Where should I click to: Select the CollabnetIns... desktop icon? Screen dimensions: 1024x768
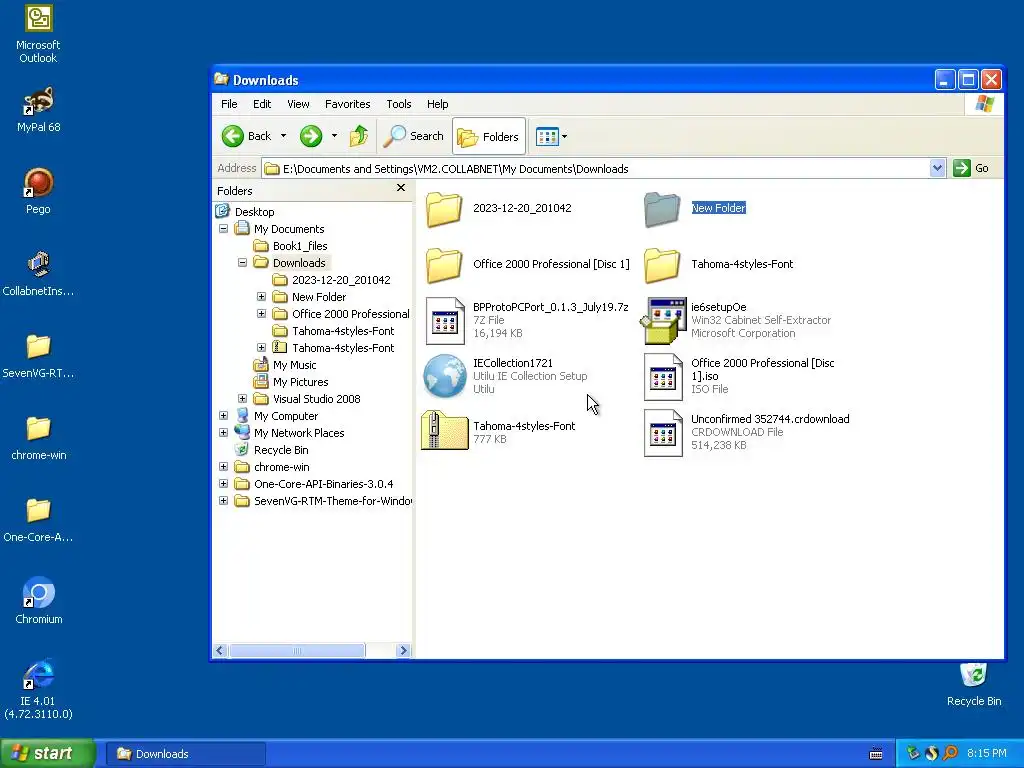tap(38, 273)
